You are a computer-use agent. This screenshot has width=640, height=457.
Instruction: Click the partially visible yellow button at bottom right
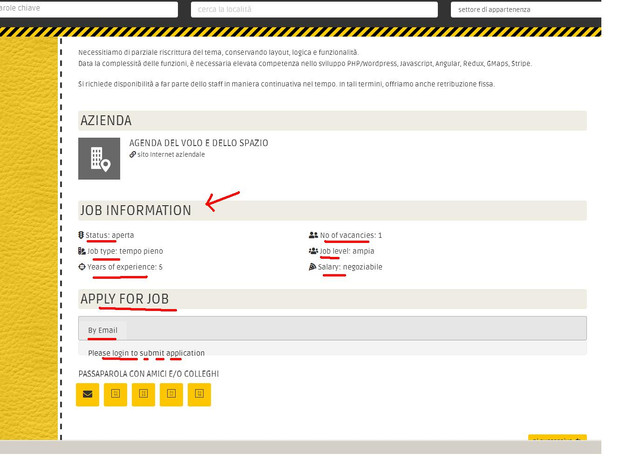pos(557,438)
